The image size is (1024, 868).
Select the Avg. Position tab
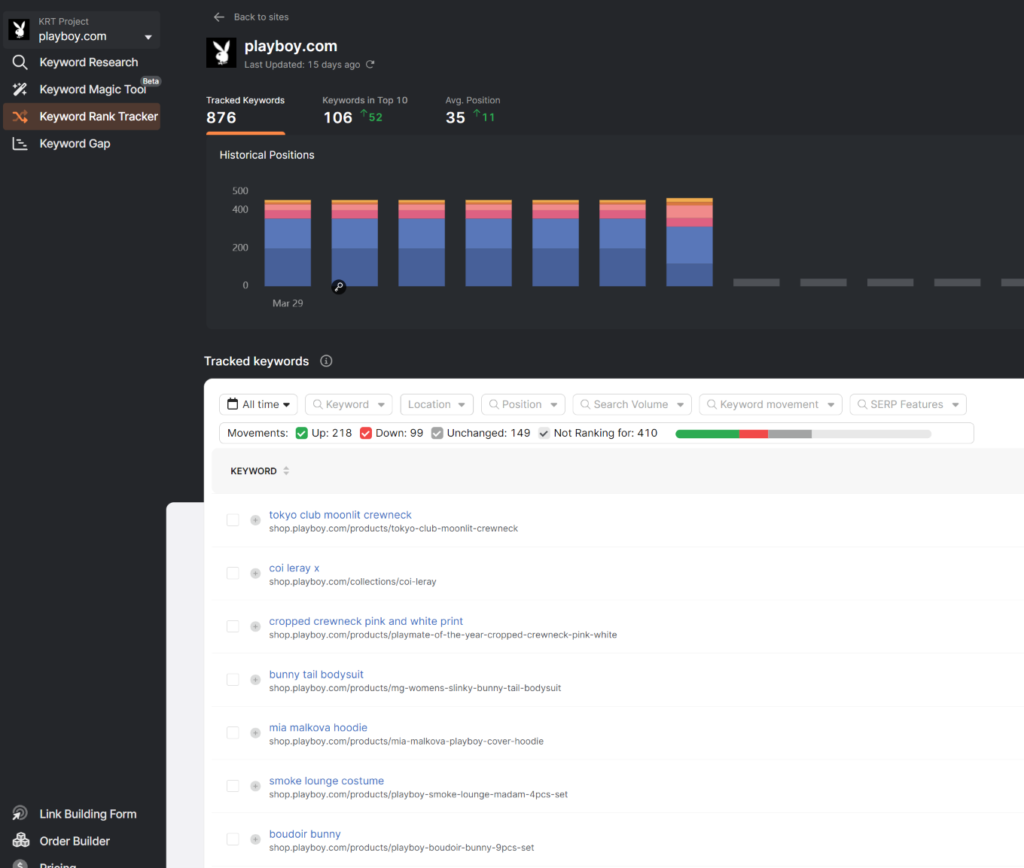pyautogui.click(x=473, y=111)
